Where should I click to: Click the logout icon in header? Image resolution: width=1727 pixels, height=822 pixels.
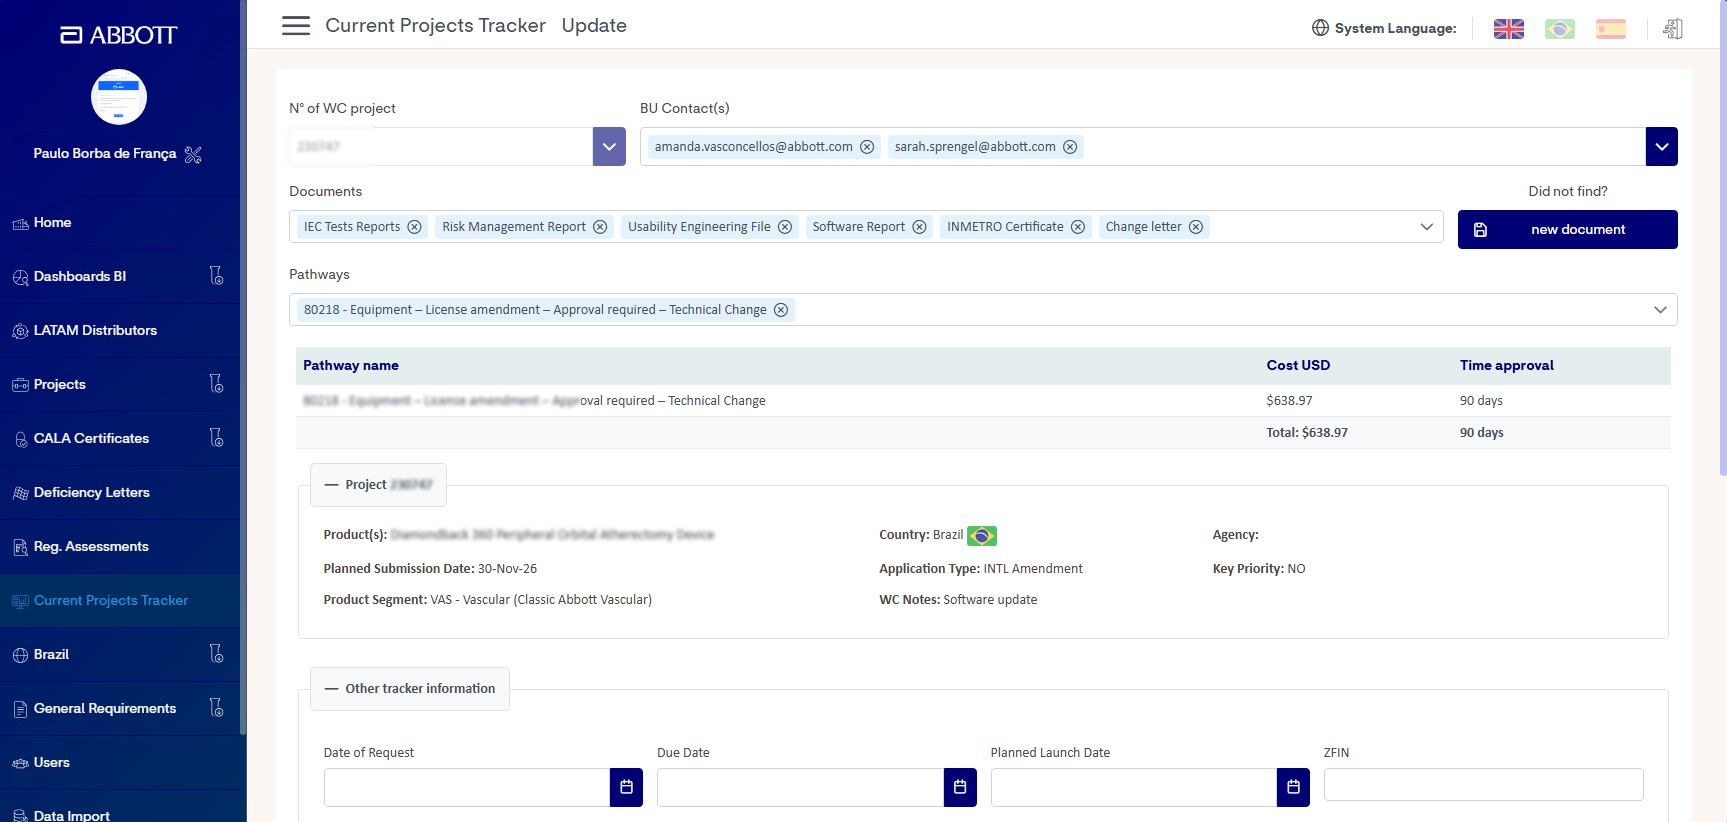1672,29
